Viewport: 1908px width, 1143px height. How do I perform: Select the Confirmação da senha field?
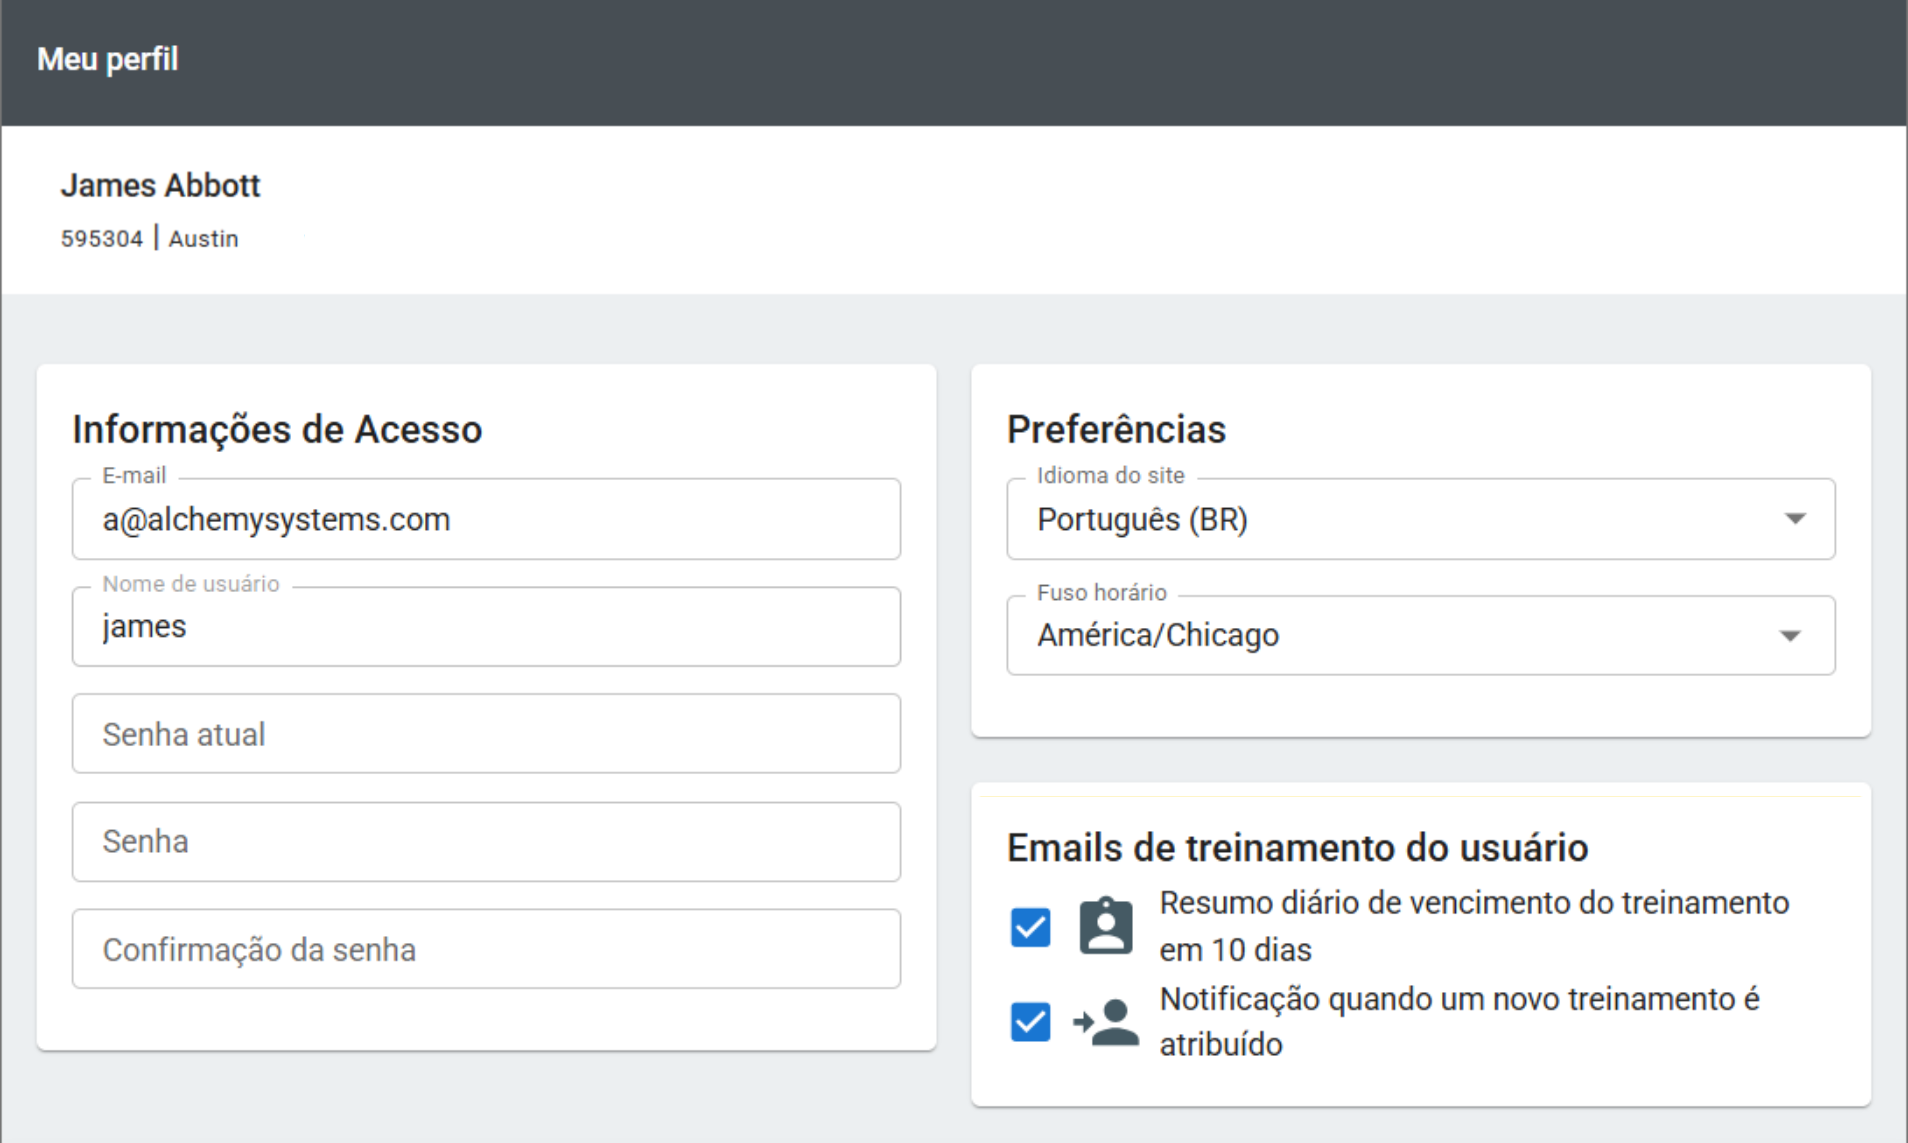tap(485, 948)
